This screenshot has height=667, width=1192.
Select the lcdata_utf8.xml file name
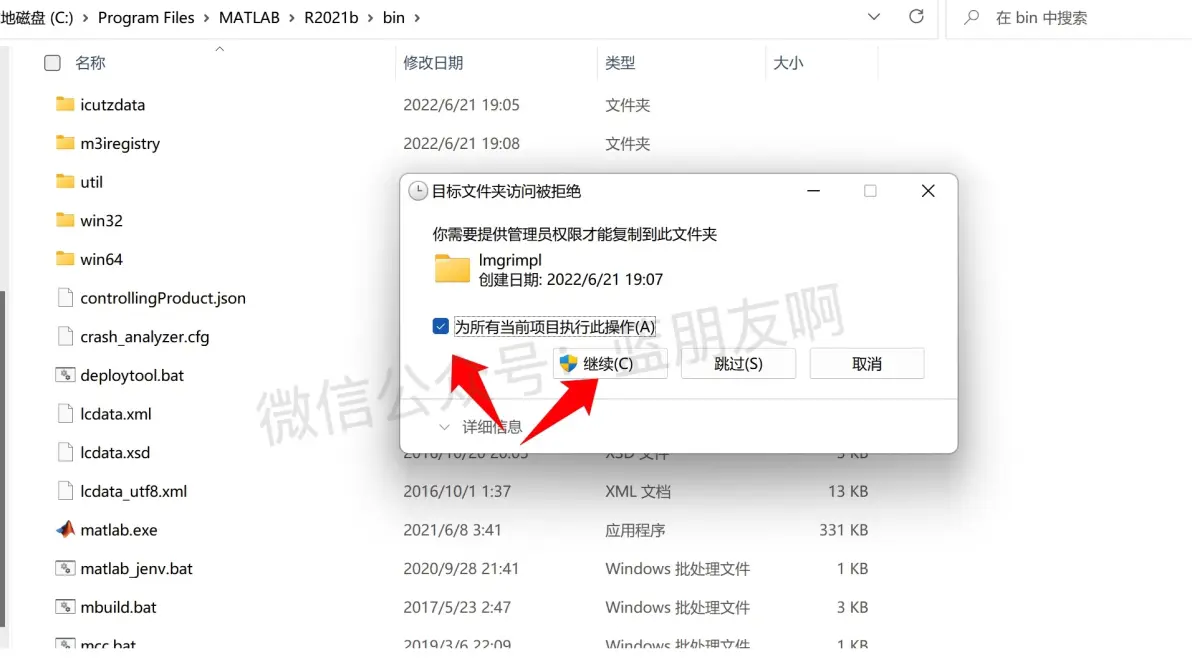click(x=134, y=491)
